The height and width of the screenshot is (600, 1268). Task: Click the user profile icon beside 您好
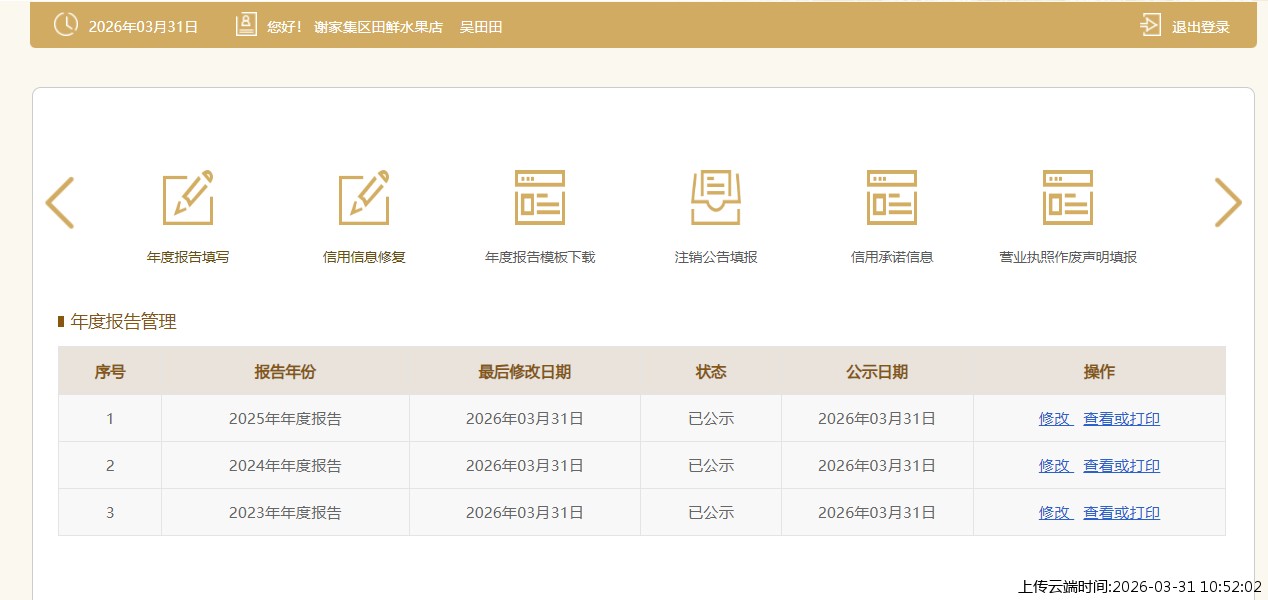click(246, 26)
